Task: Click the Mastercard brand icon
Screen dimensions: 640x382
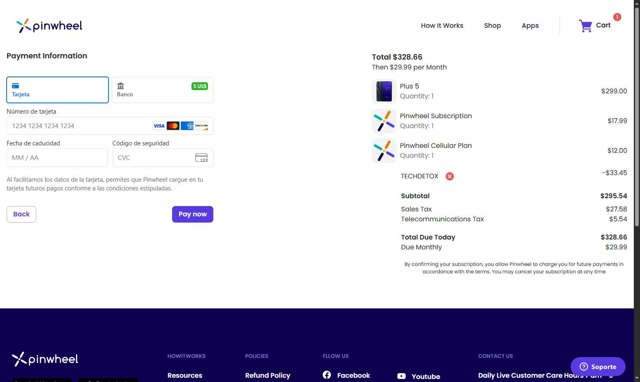Action: click(x=173, y=126)
